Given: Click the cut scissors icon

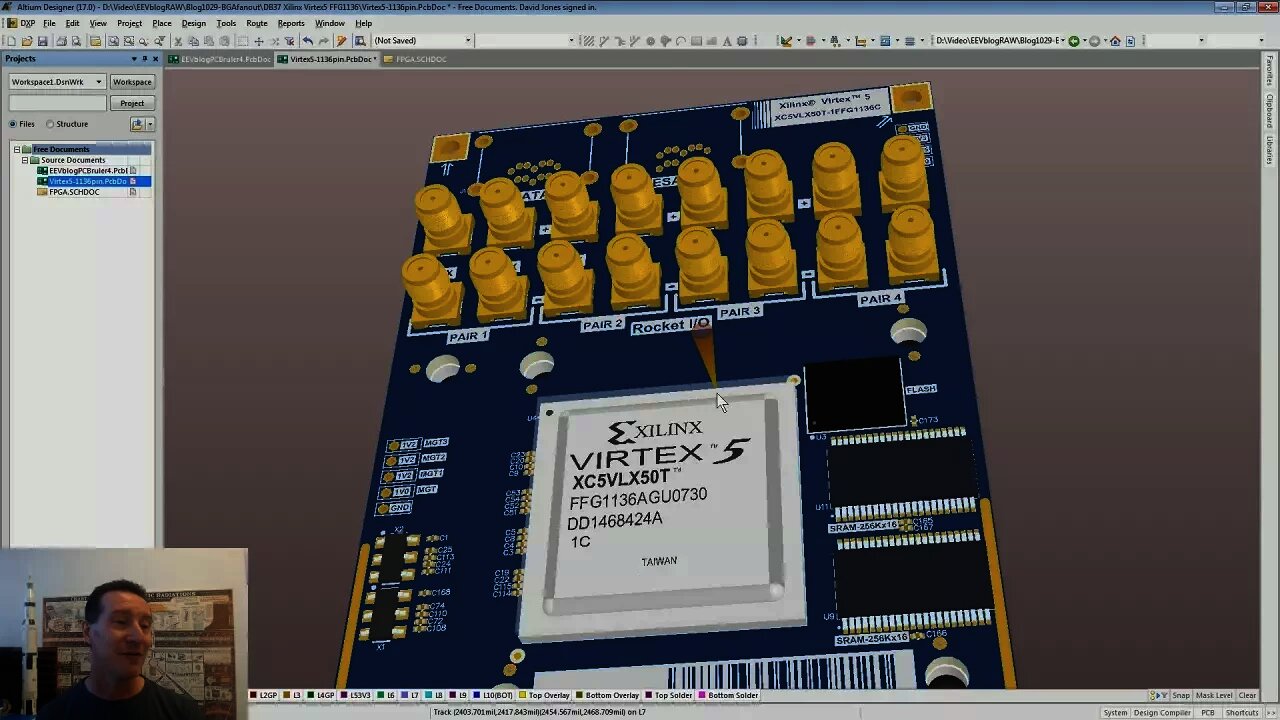Looking at the screenshot, I should pos(177,41).
